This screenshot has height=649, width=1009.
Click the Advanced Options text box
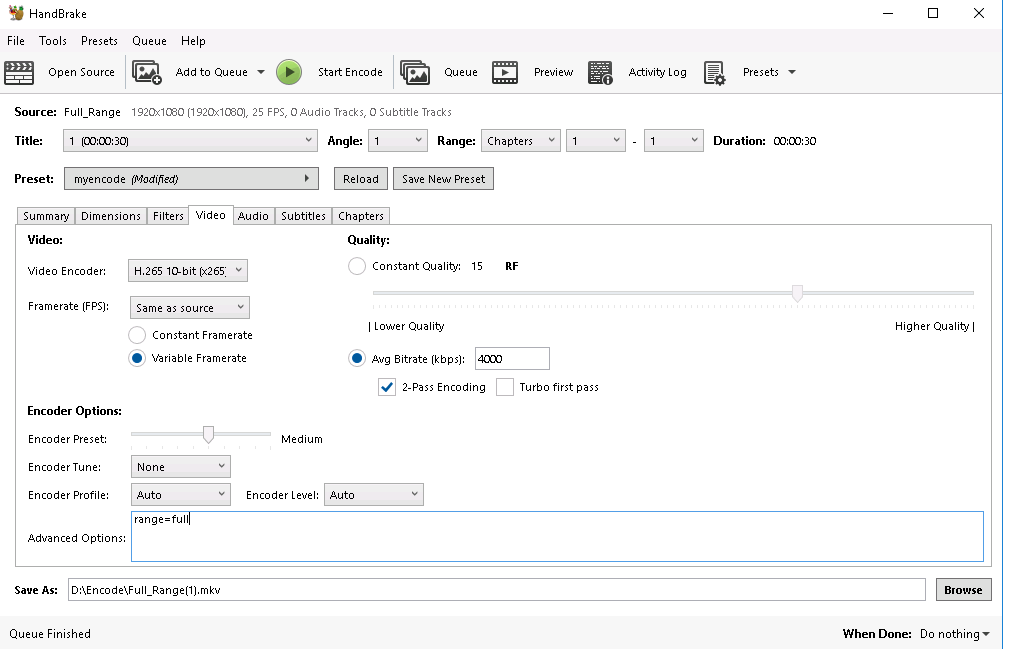pyautogui.click(x=557, y=536)
